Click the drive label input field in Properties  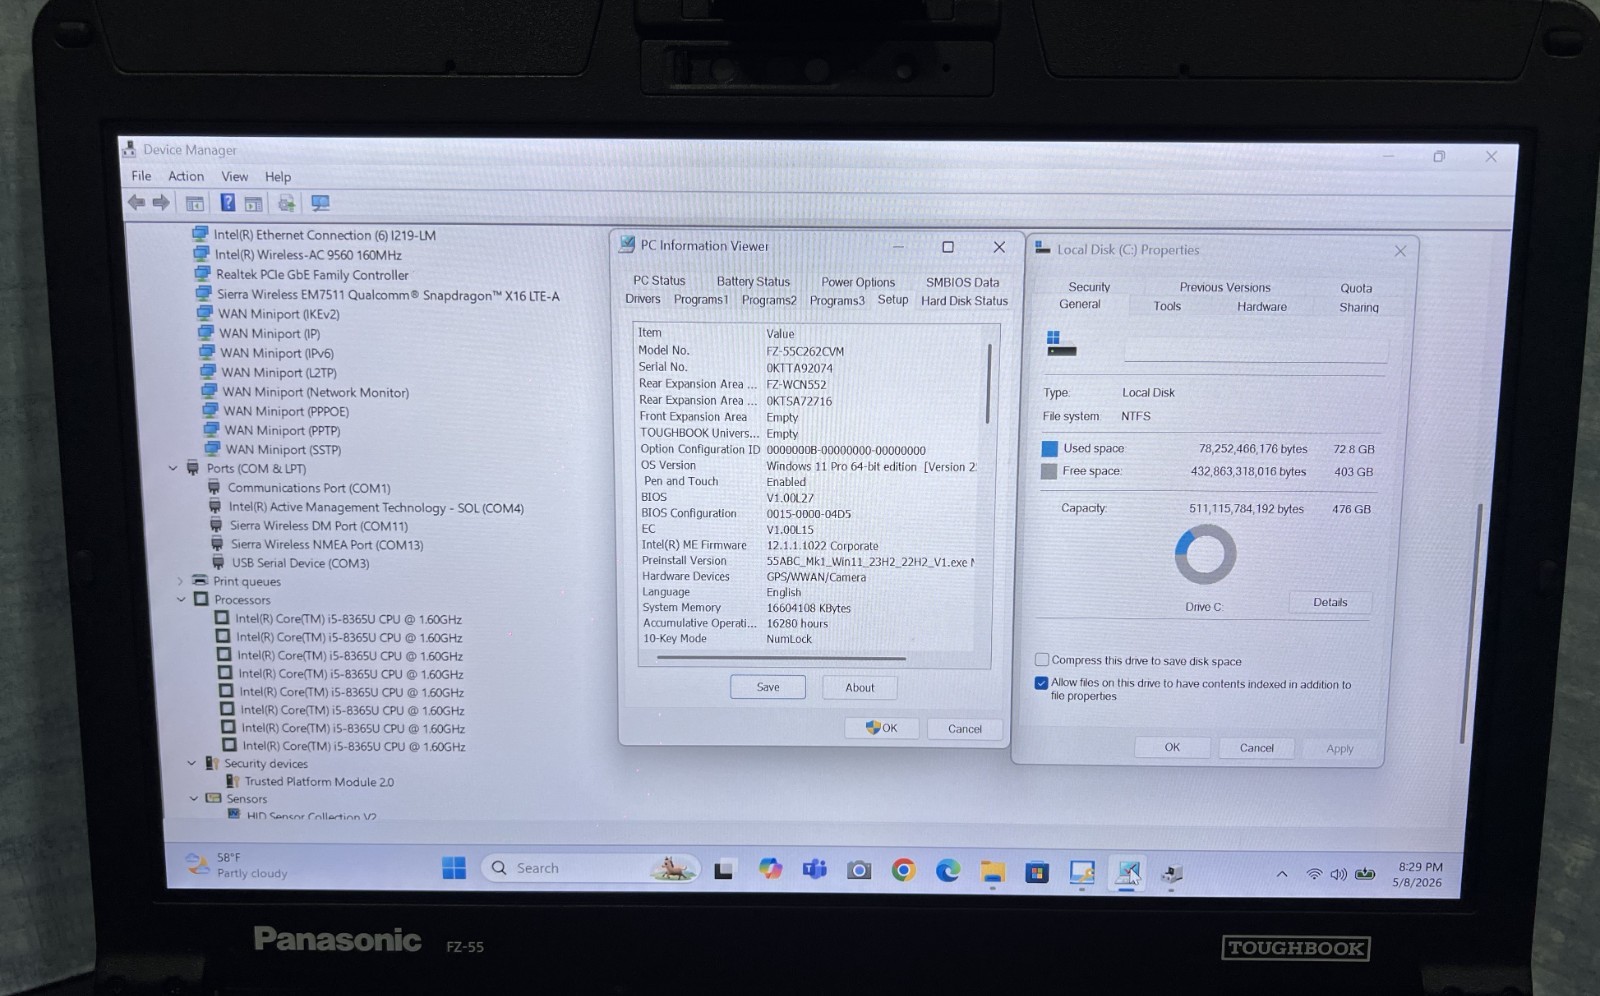1255,349
